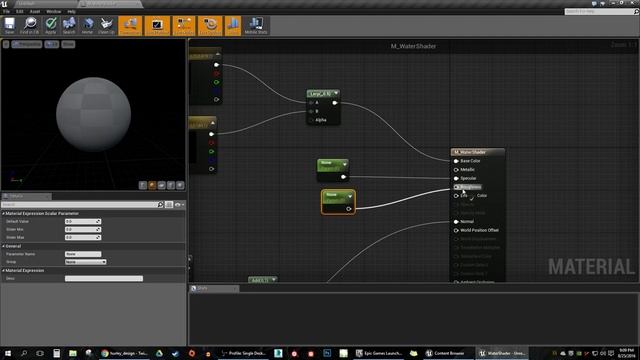Collapse the upper scalar parameter node arrow
This screenshot has width=640, height=360.
(x=344, y=164)
